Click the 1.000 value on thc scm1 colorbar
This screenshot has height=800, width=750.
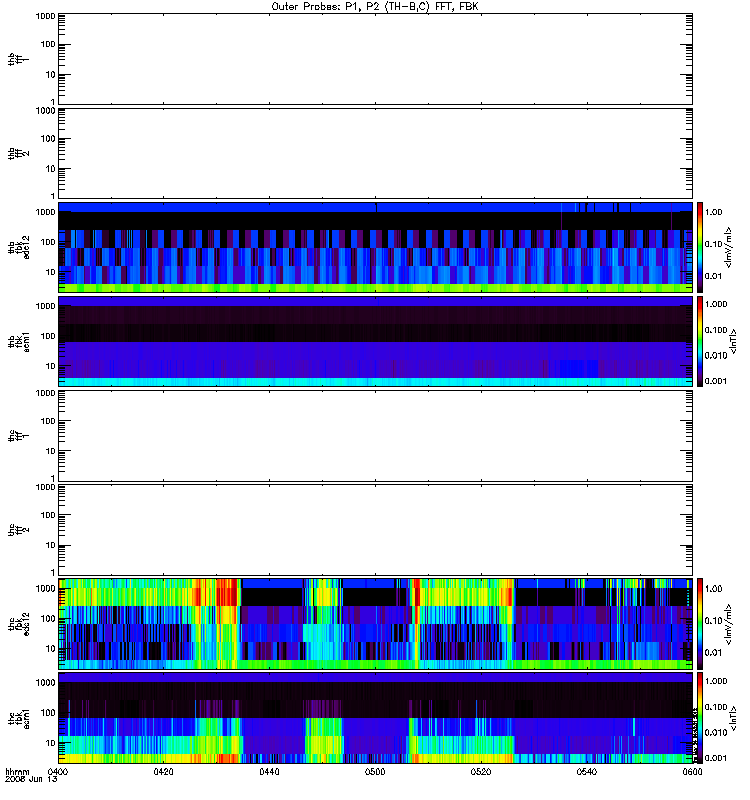coord(716,681)
